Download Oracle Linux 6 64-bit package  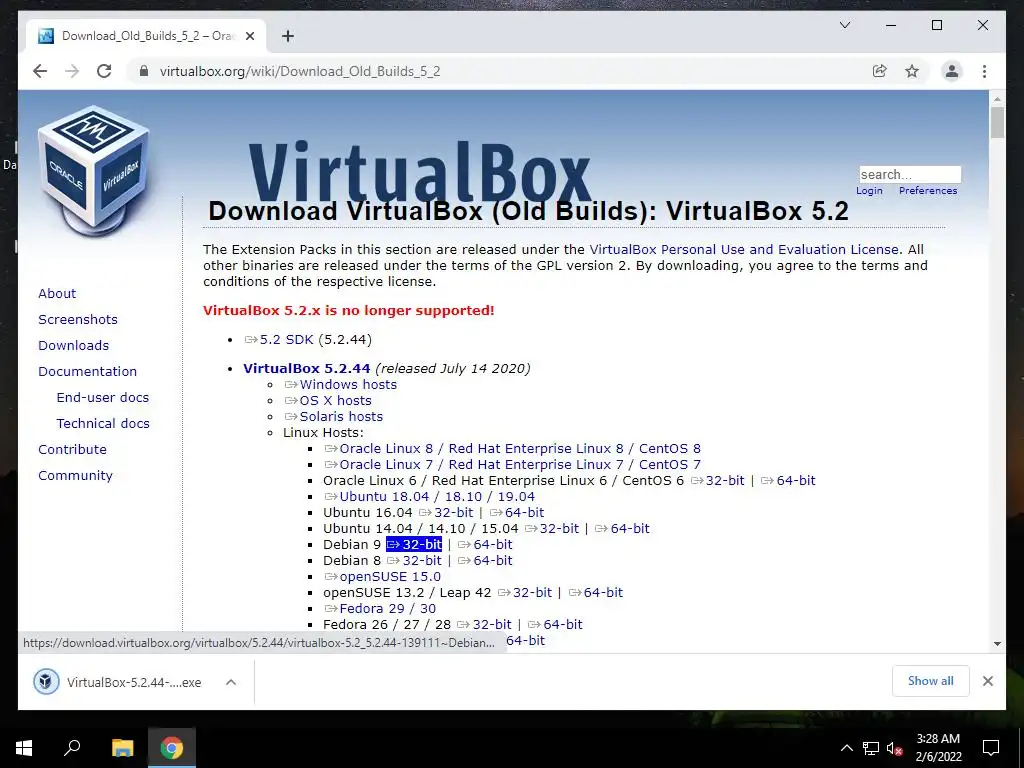pos(788,481)
